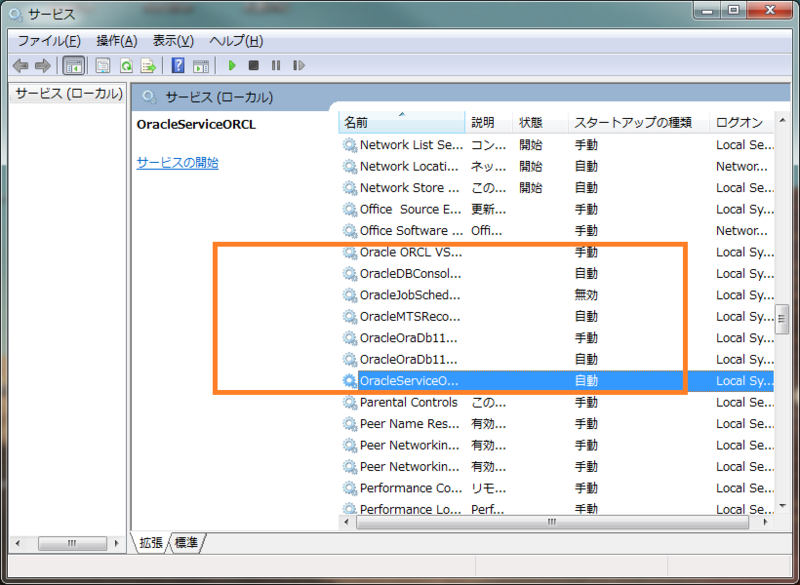Open the blue Help question-mark icon
Image resolution: width=800 pixels, height=585 pixels.
178,65
